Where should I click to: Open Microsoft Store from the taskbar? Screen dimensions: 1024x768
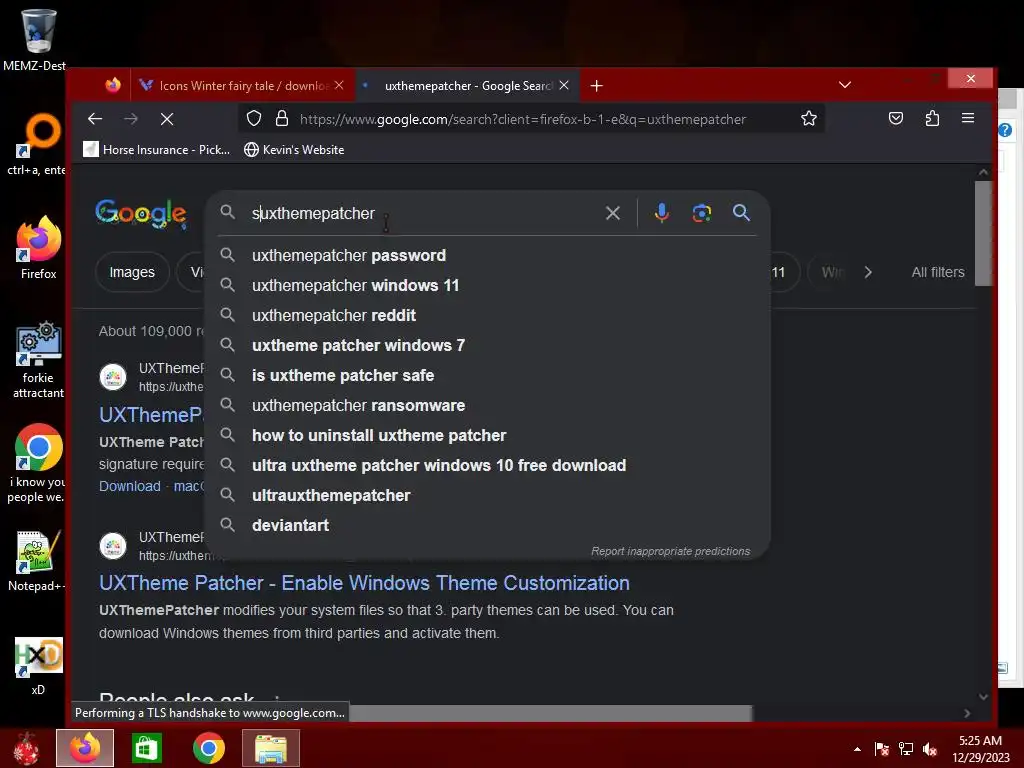pos(146,748)
